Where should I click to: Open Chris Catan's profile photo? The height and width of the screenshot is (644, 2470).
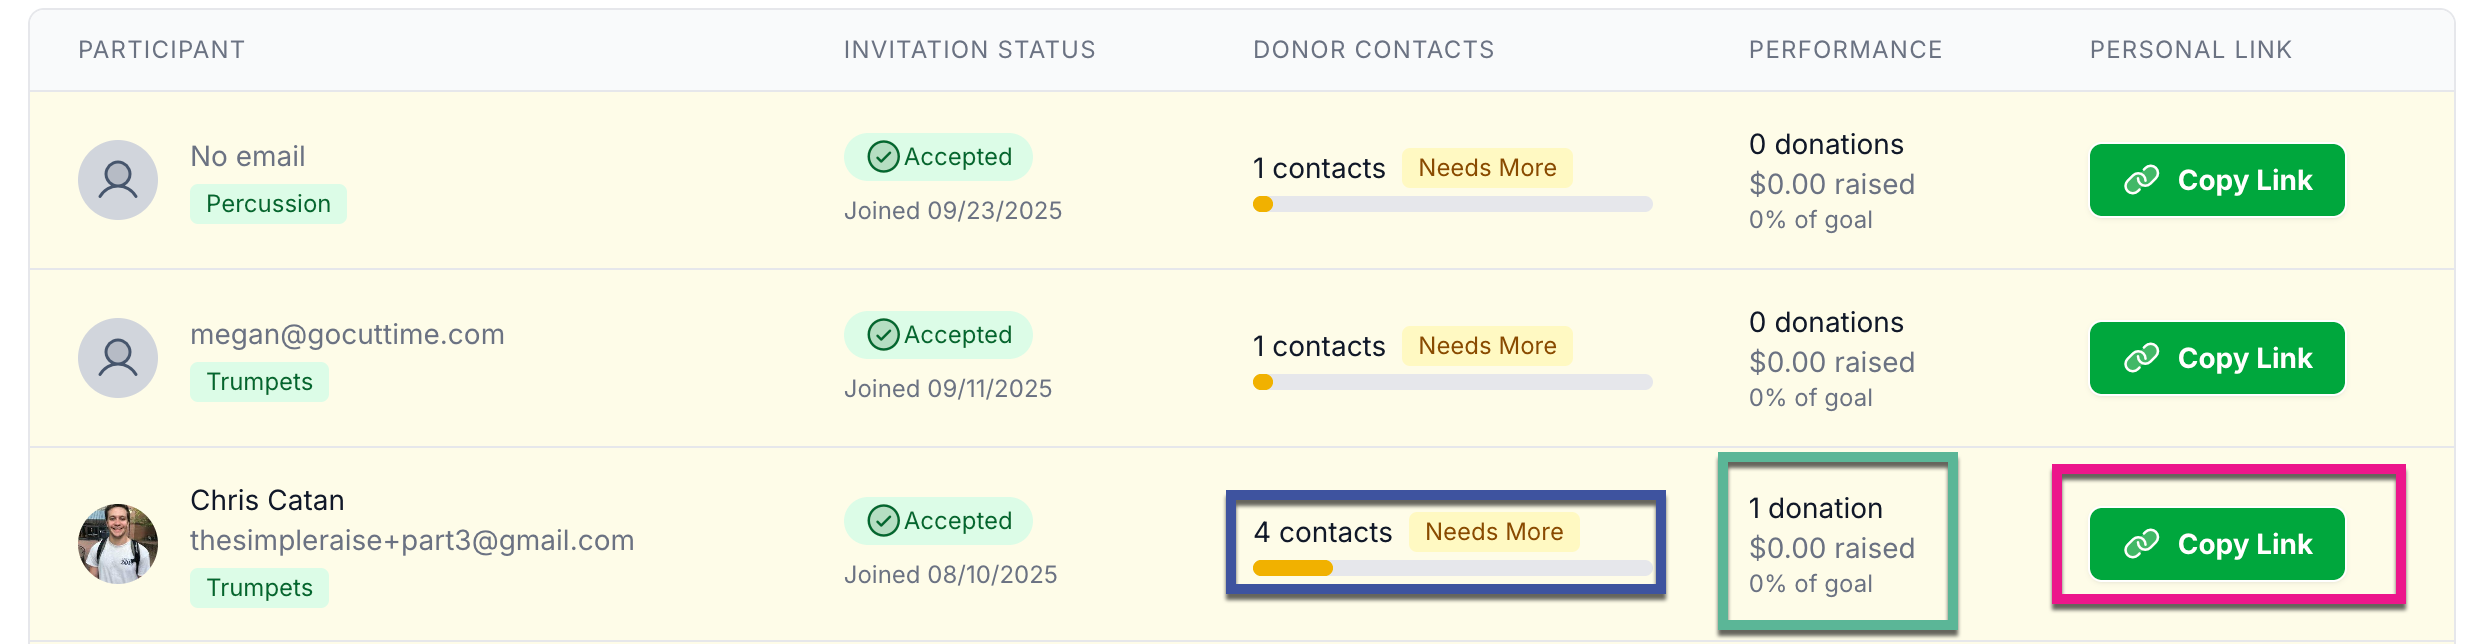[x=118, y=544]
